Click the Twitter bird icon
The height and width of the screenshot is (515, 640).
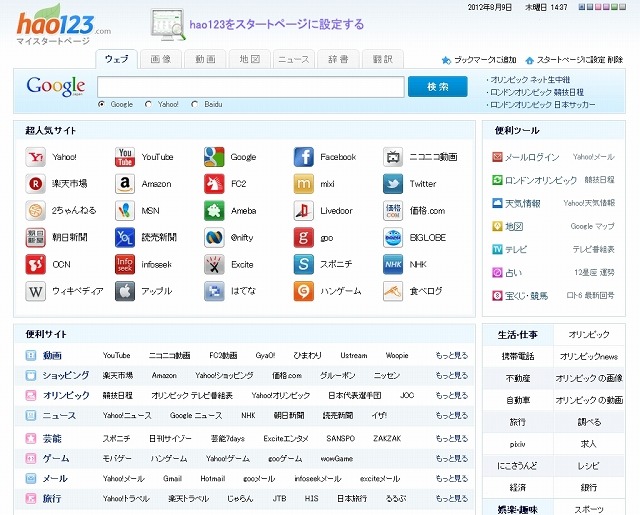pos(393,184)
